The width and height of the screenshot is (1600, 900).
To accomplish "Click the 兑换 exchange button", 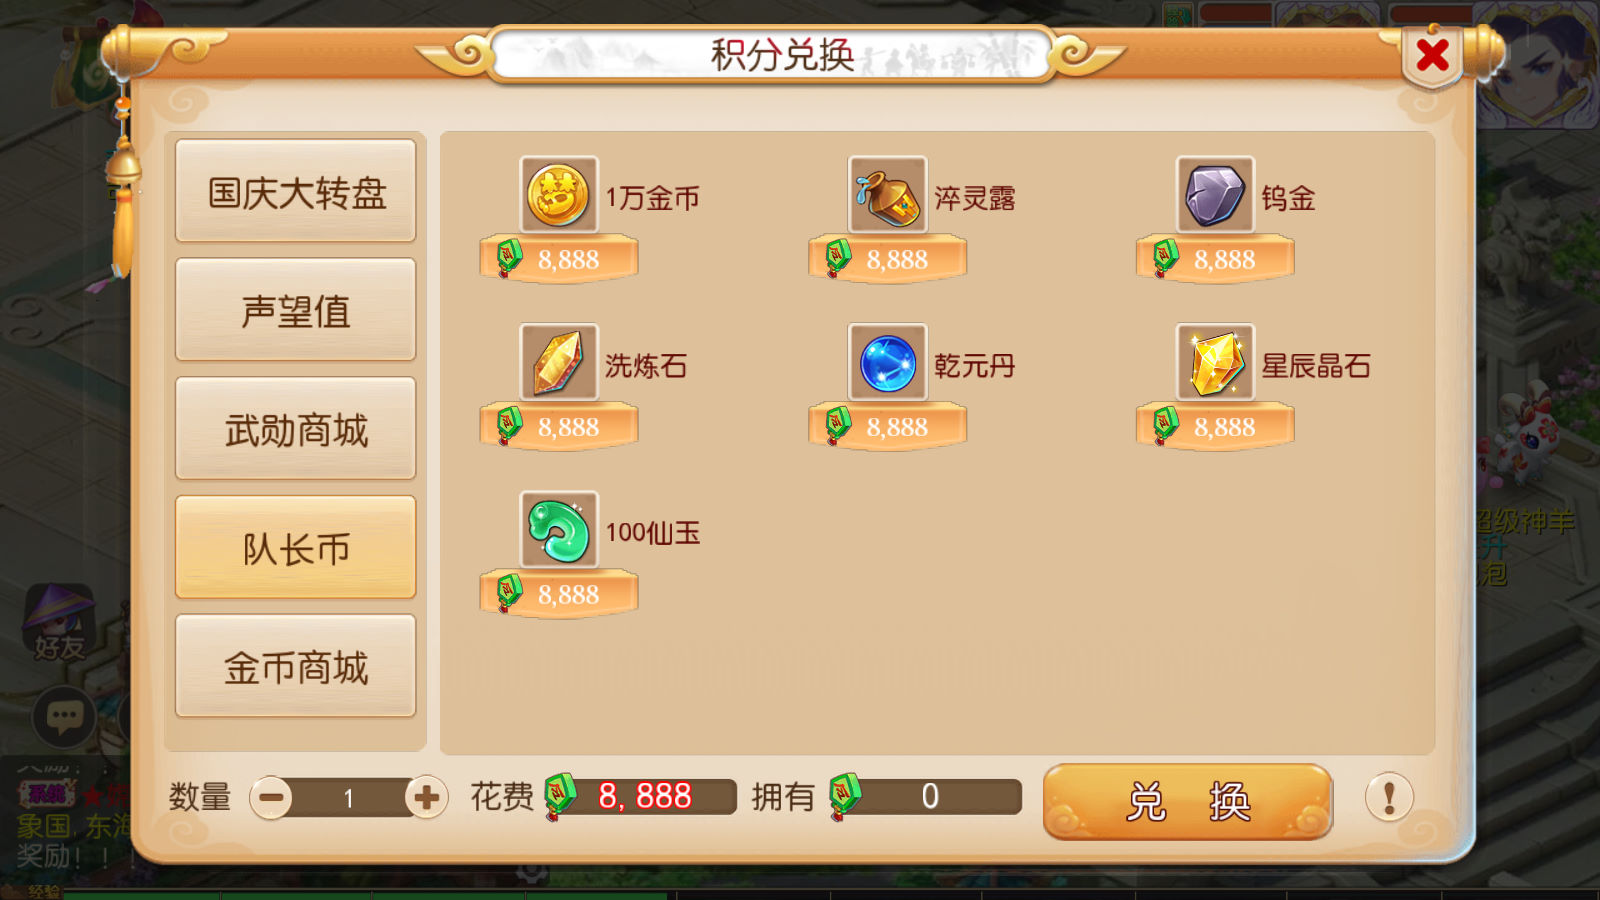I will (x=1187, y=802).
